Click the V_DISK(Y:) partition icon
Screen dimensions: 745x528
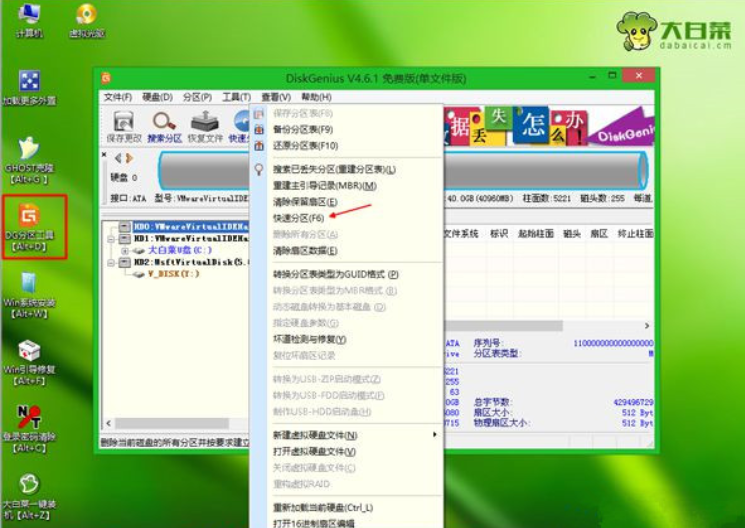coord(138,274)
